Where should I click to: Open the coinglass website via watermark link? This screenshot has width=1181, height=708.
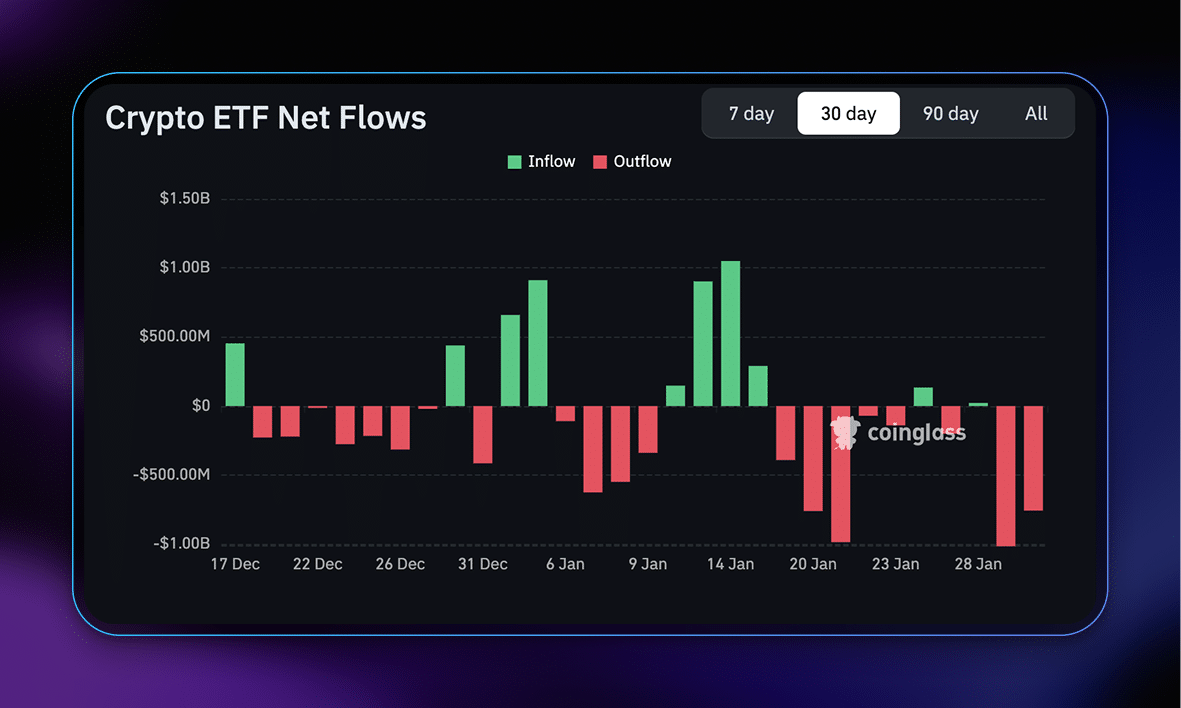point(897,432)
